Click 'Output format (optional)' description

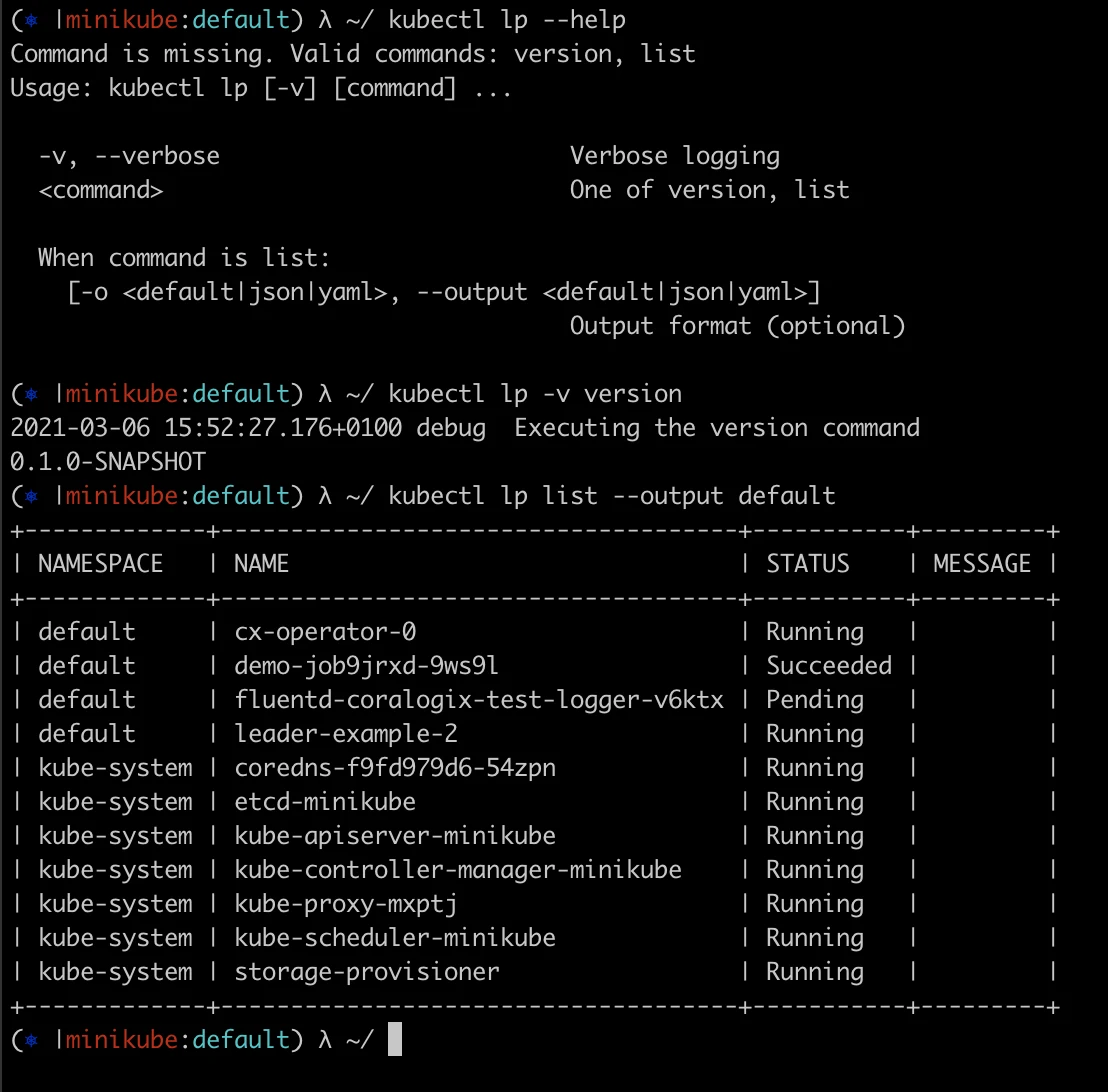[x=737, y=326]
